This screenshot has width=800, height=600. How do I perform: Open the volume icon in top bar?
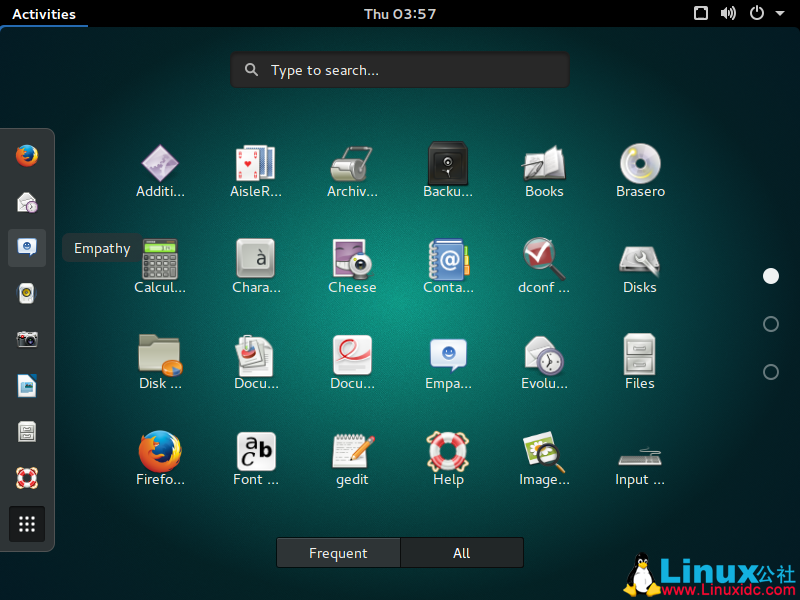point(728,13)
